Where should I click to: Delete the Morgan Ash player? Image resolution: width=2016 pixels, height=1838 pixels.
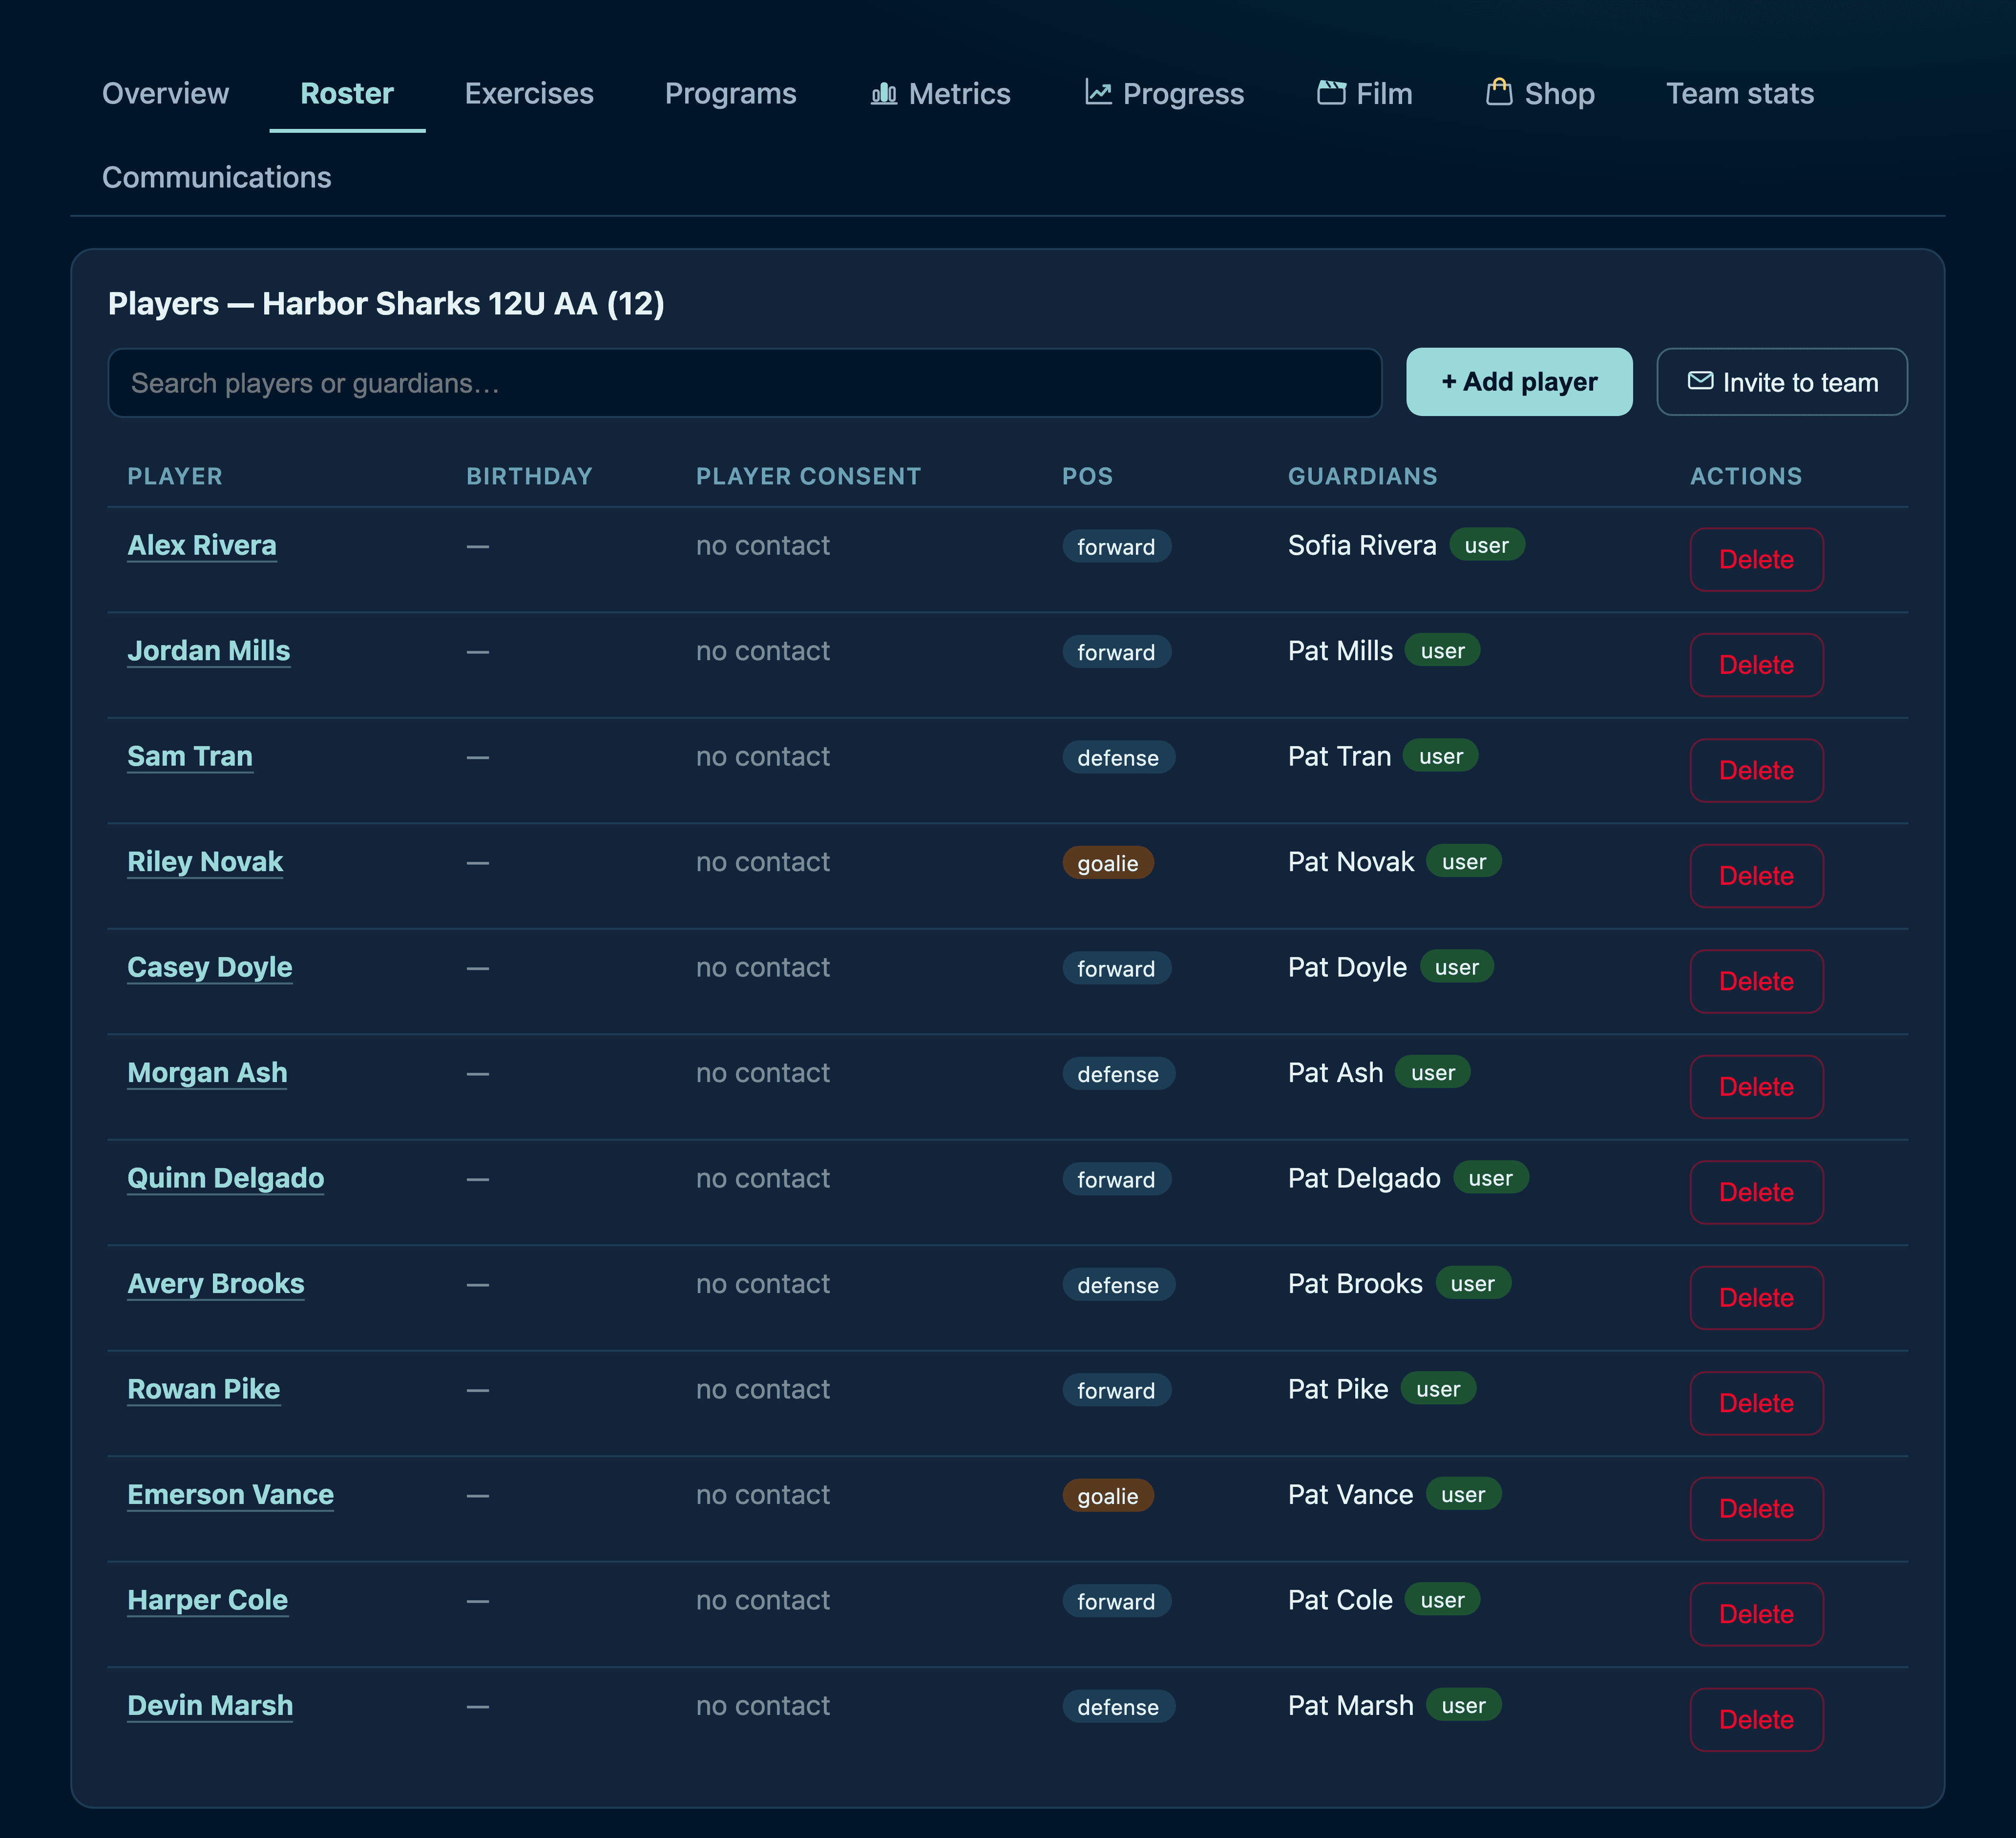tap(1756, 1087)
